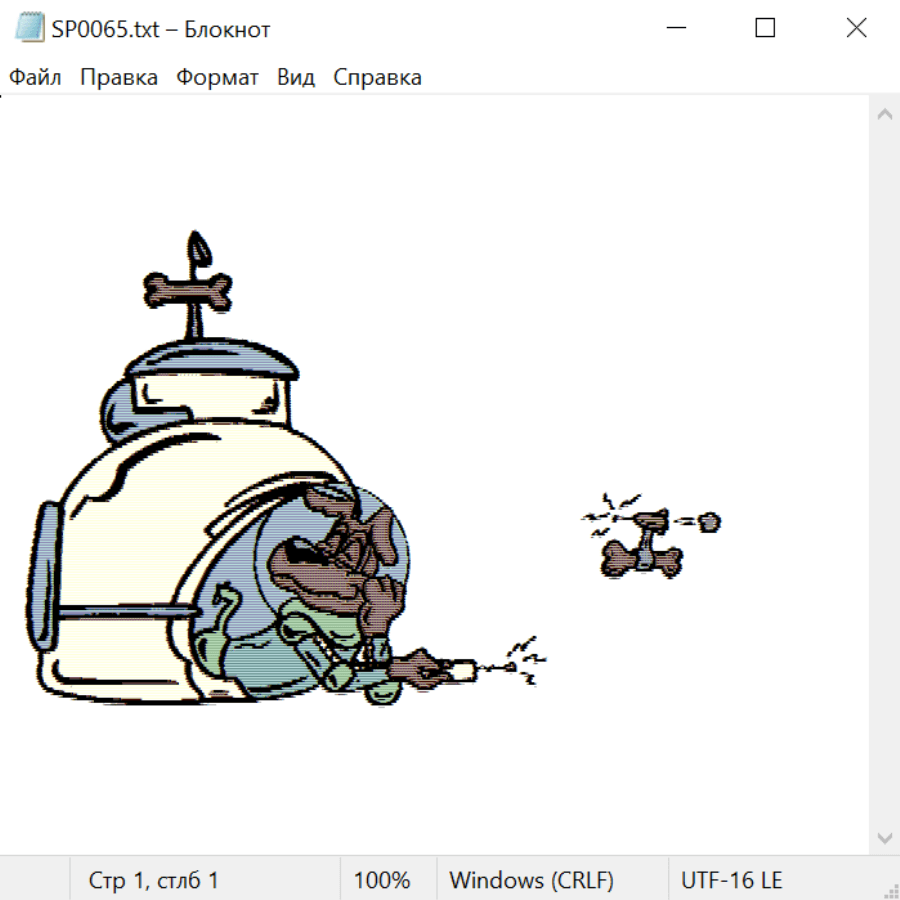Open the Правка menu
The height and width of the screenshot is (900, 900).
(x=119, y=78)
